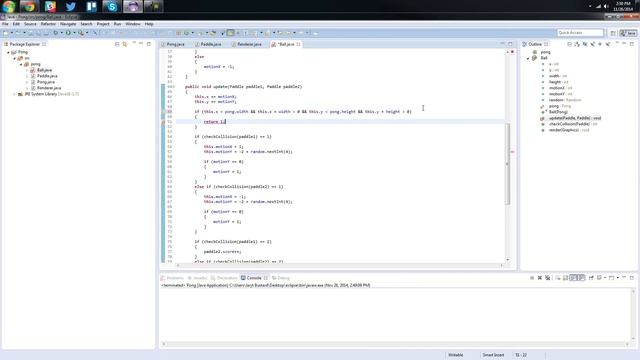
Task: Click the New file toolbar icon
Action: pyautogui.click(x=5, y=33)
